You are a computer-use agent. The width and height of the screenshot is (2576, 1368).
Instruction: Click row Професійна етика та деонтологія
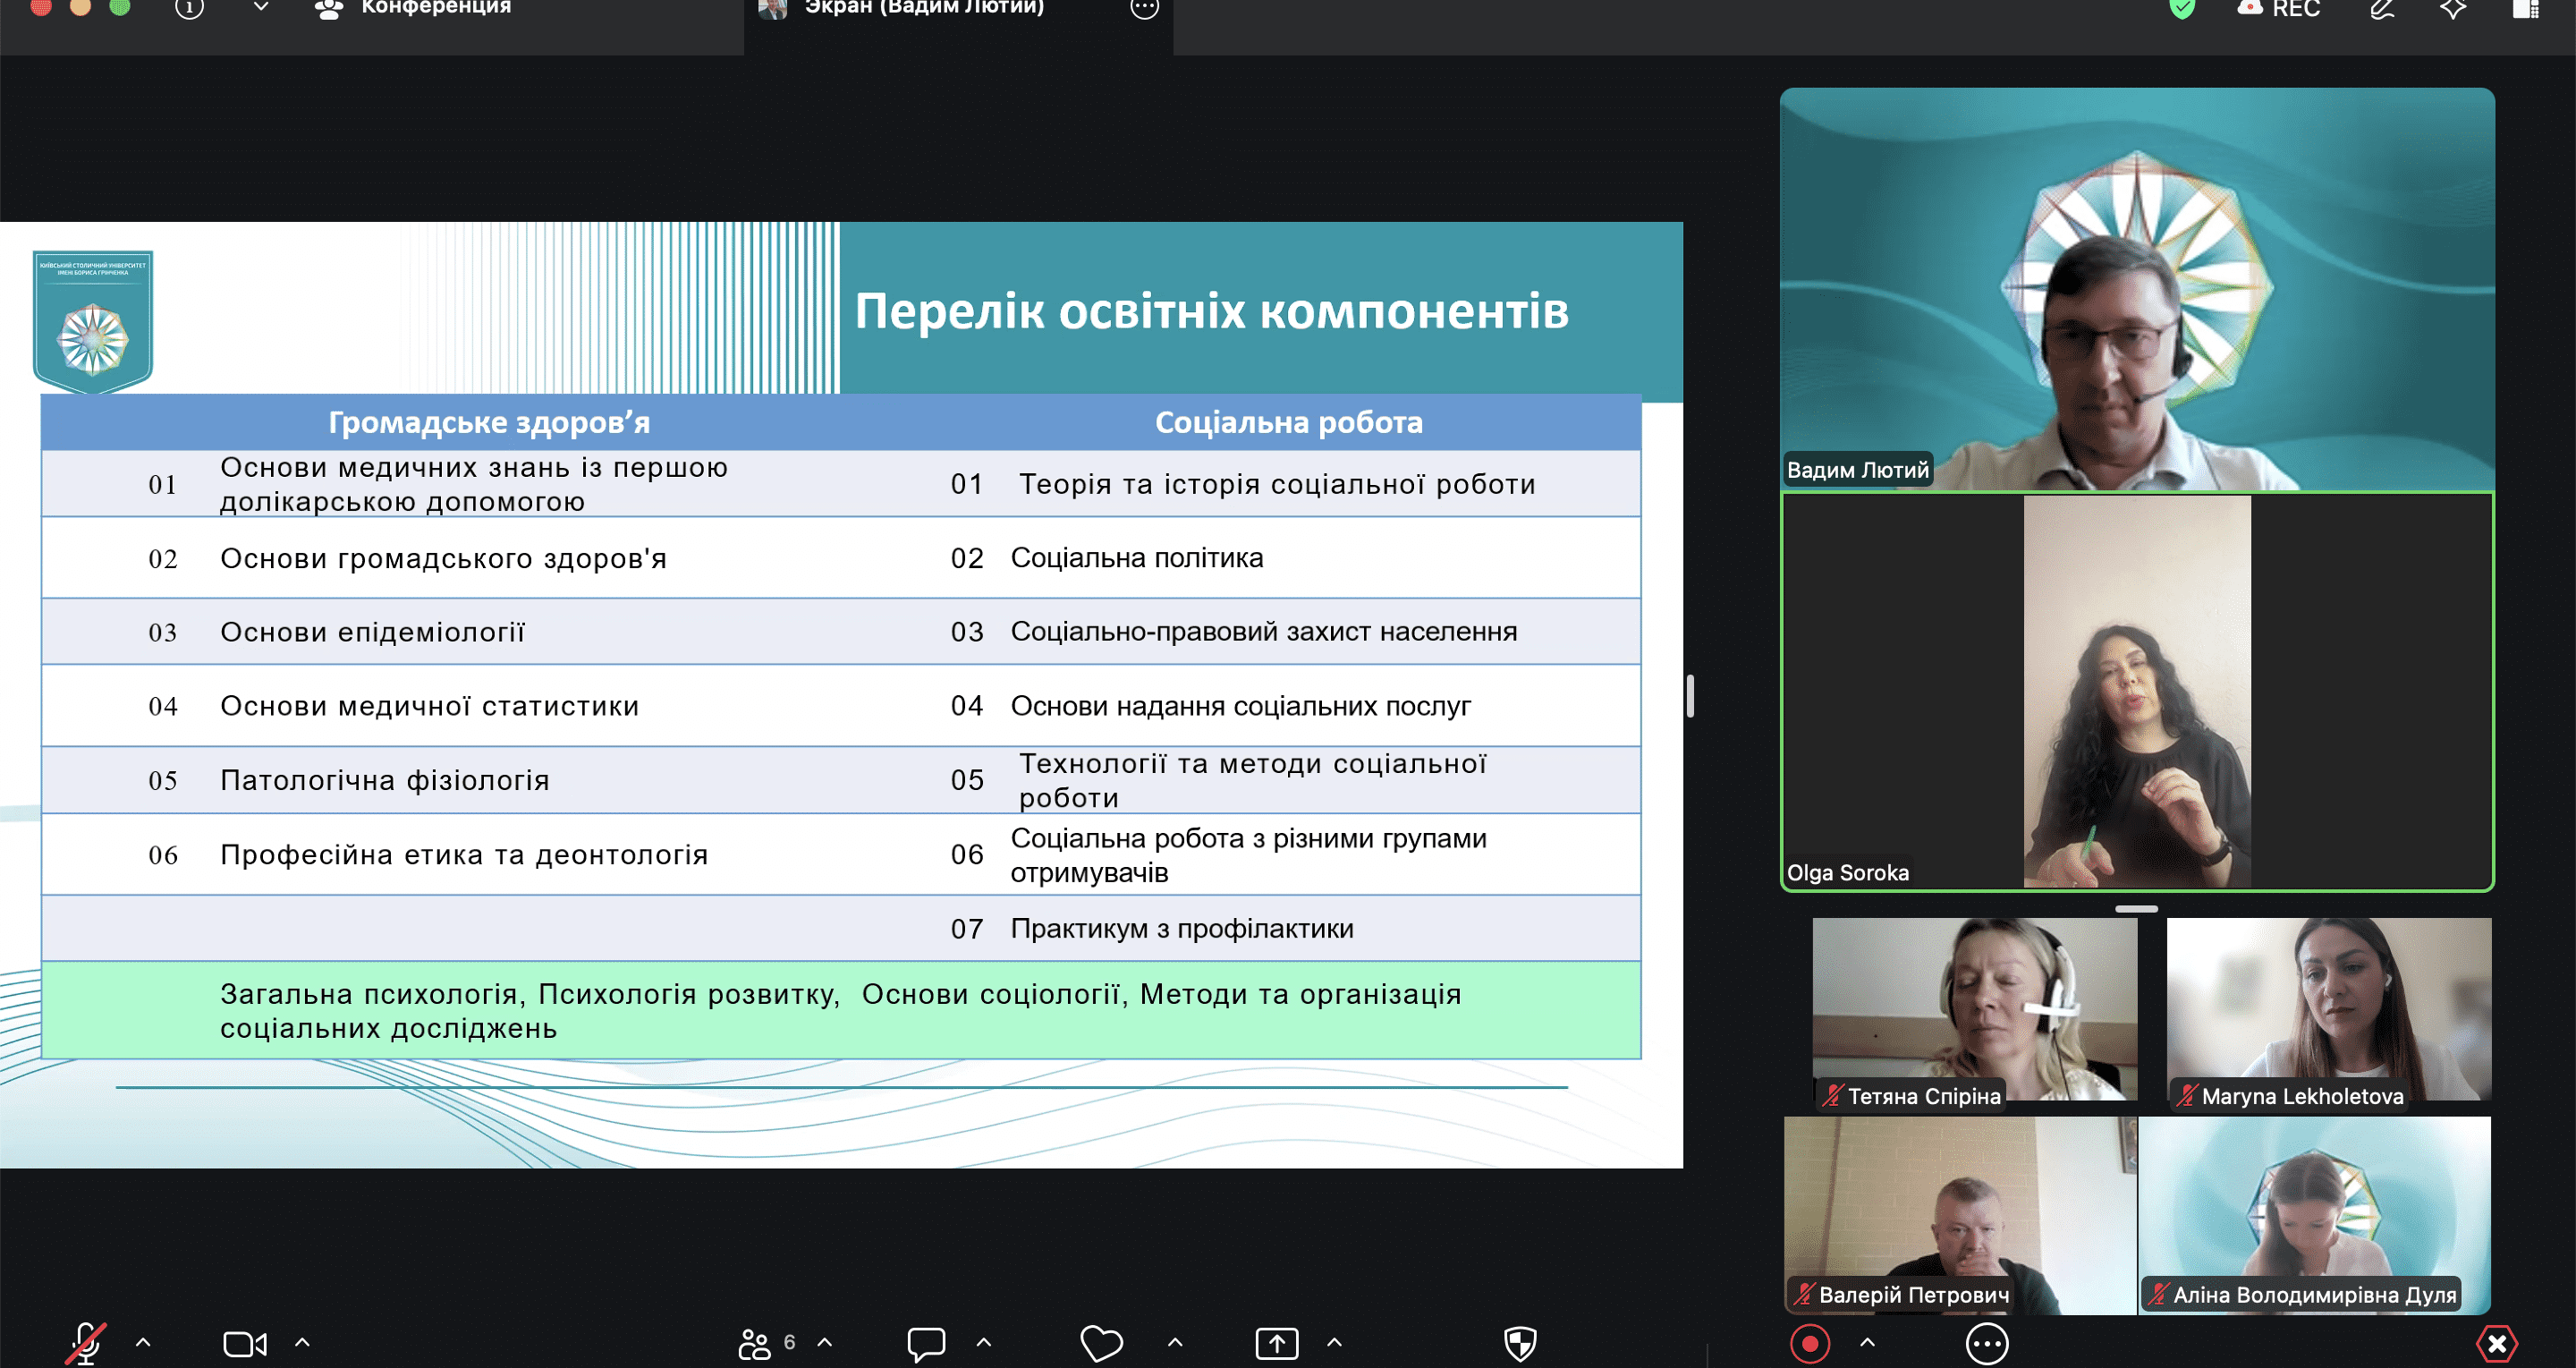[464, 855]
